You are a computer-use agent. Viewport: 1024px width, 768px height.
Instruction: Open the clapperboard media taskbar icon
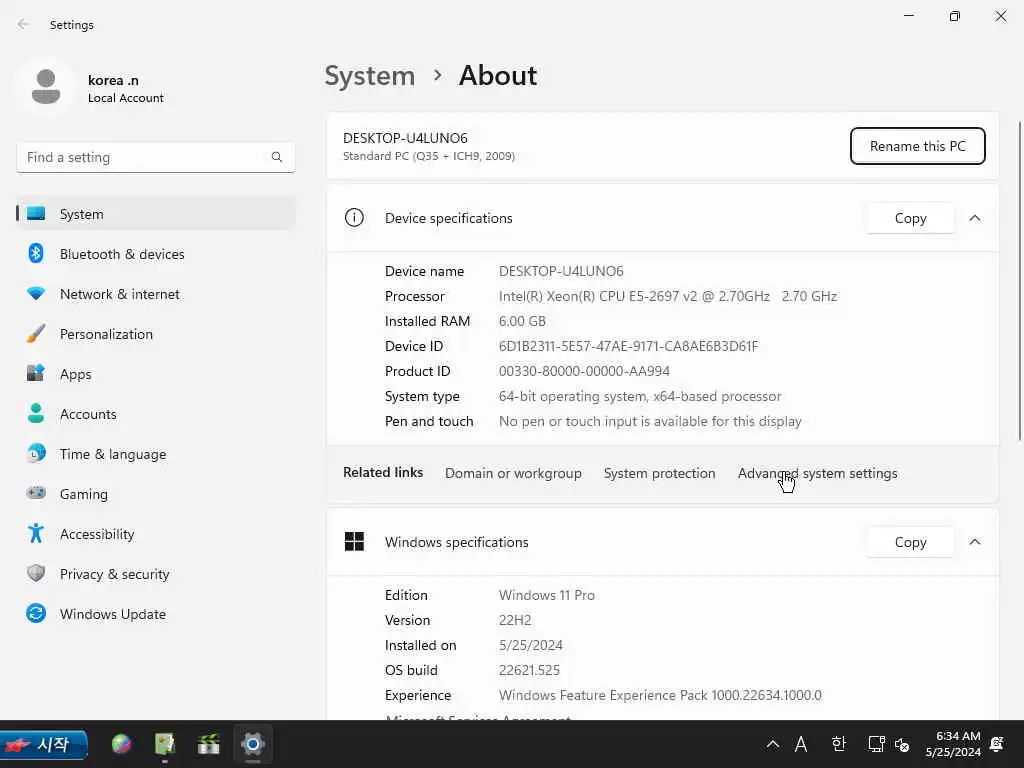point(208,744)
